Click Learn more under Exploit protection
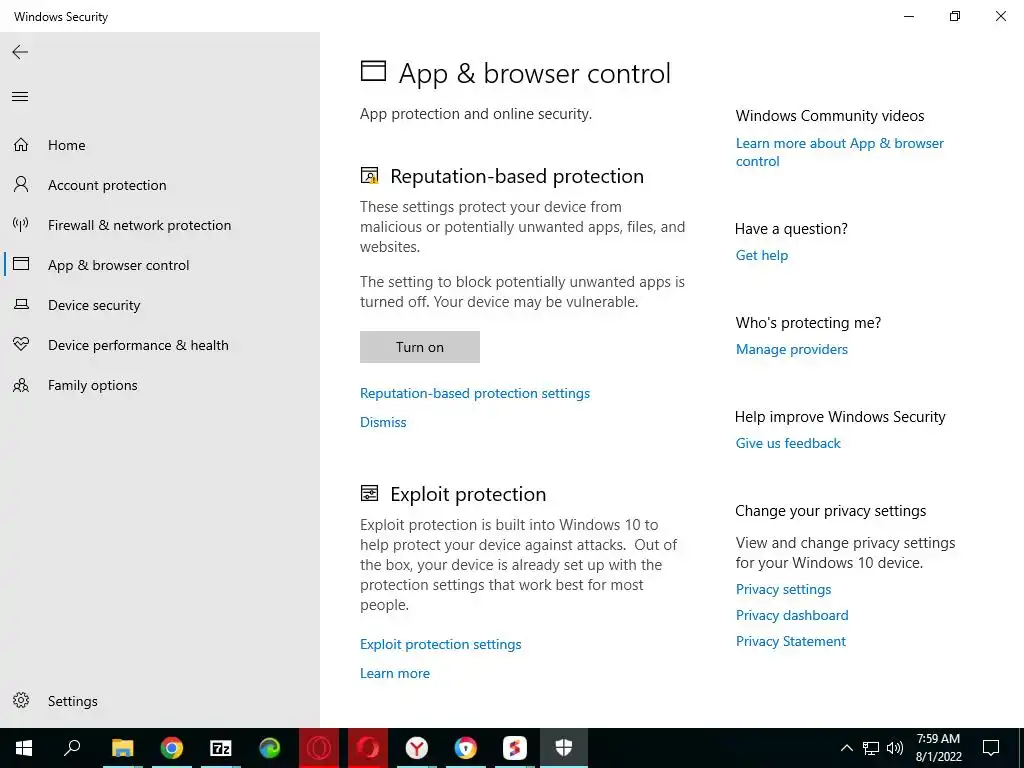The image size is (1024, 768). point(395,673)
